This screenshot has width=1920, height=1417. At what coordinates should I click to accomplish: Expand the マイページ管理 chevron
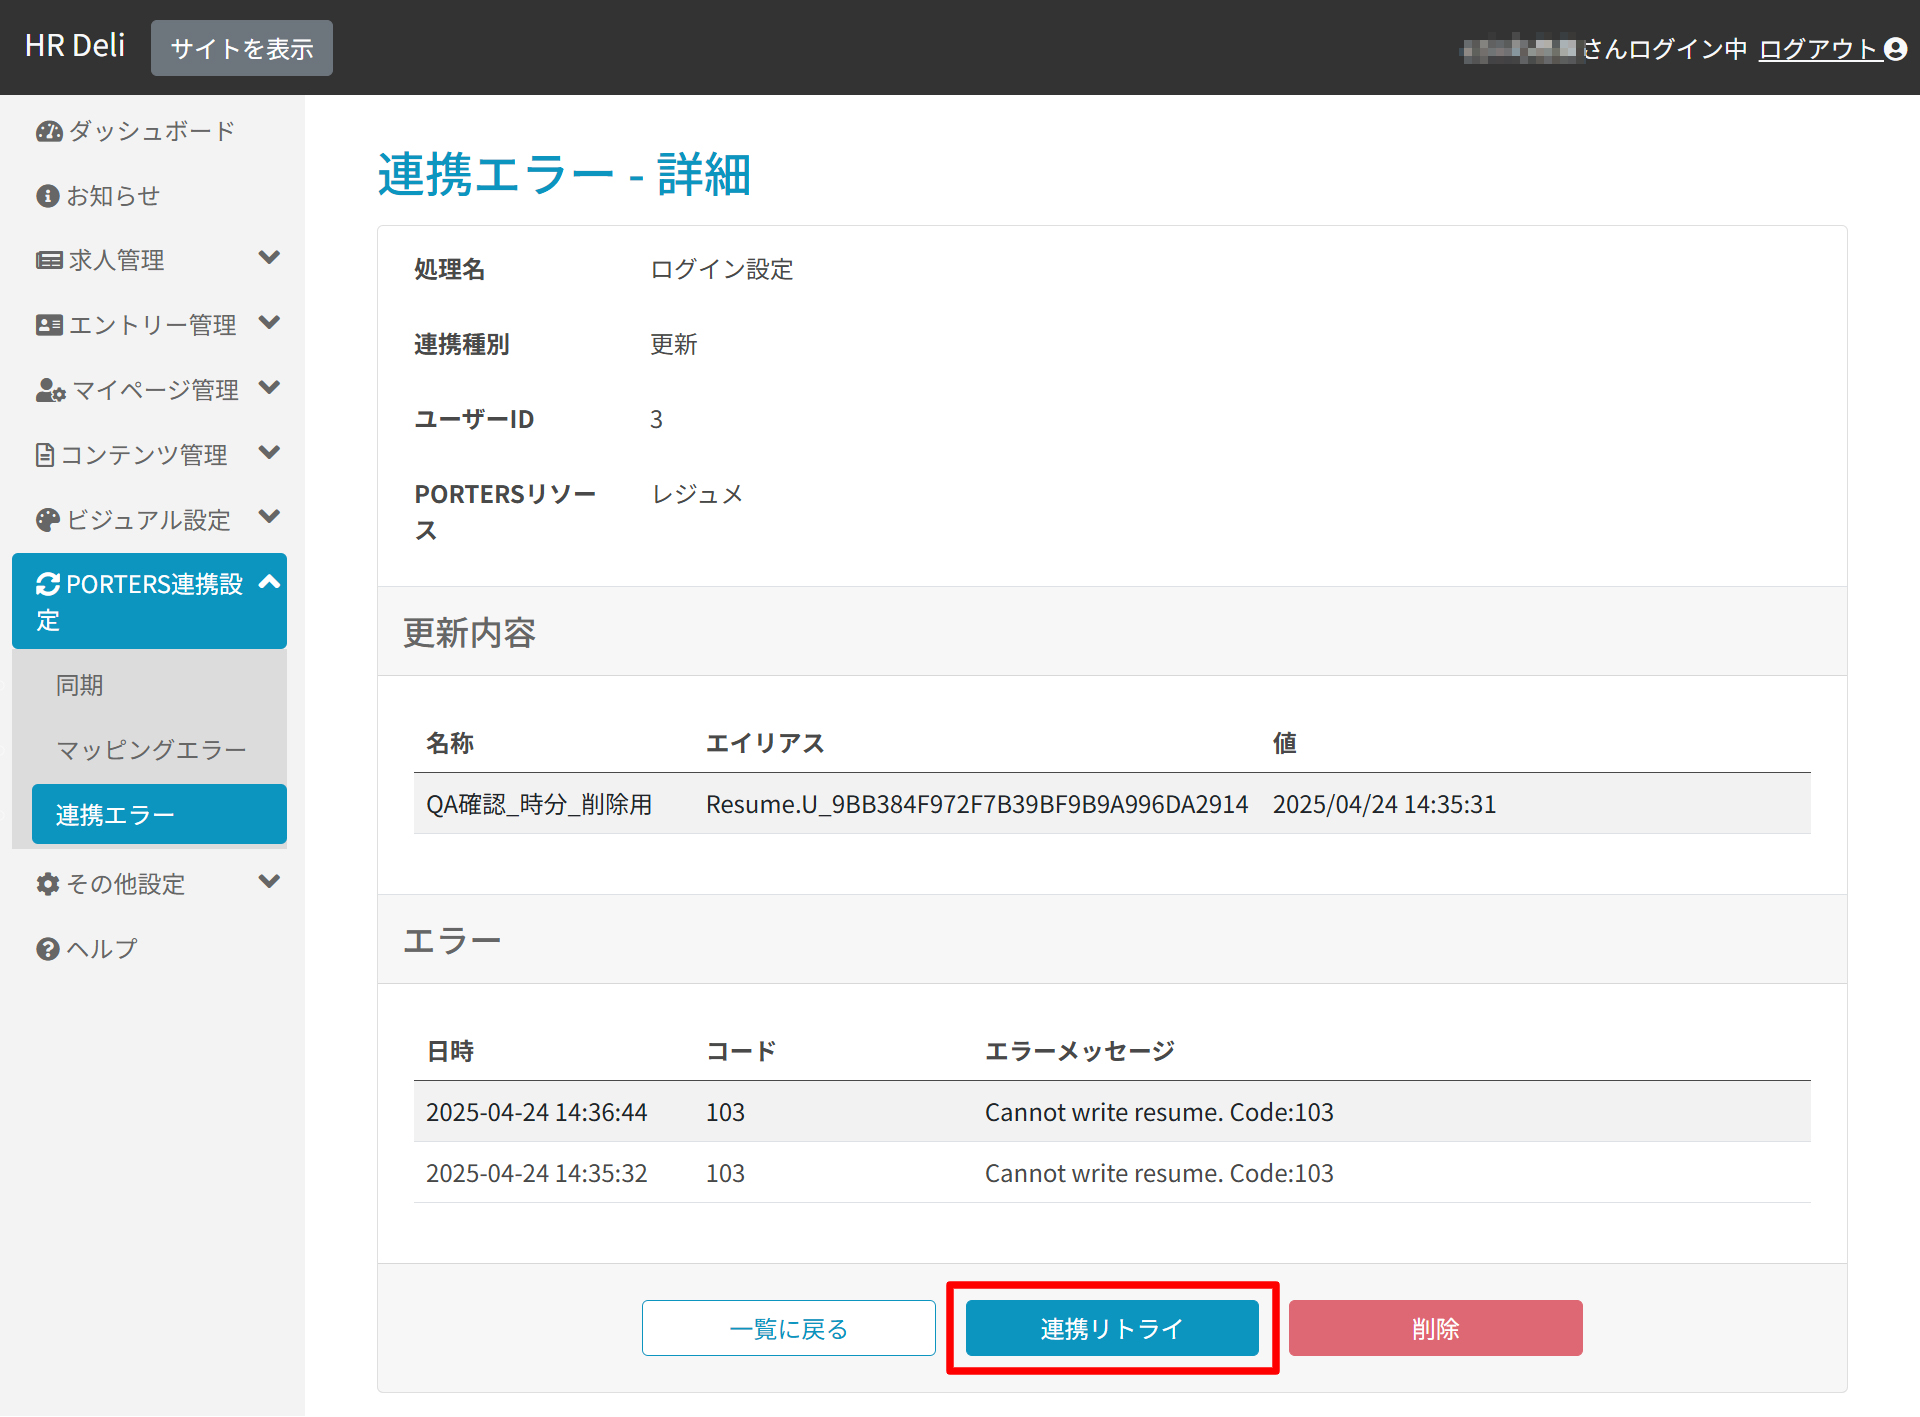point(269,388)
